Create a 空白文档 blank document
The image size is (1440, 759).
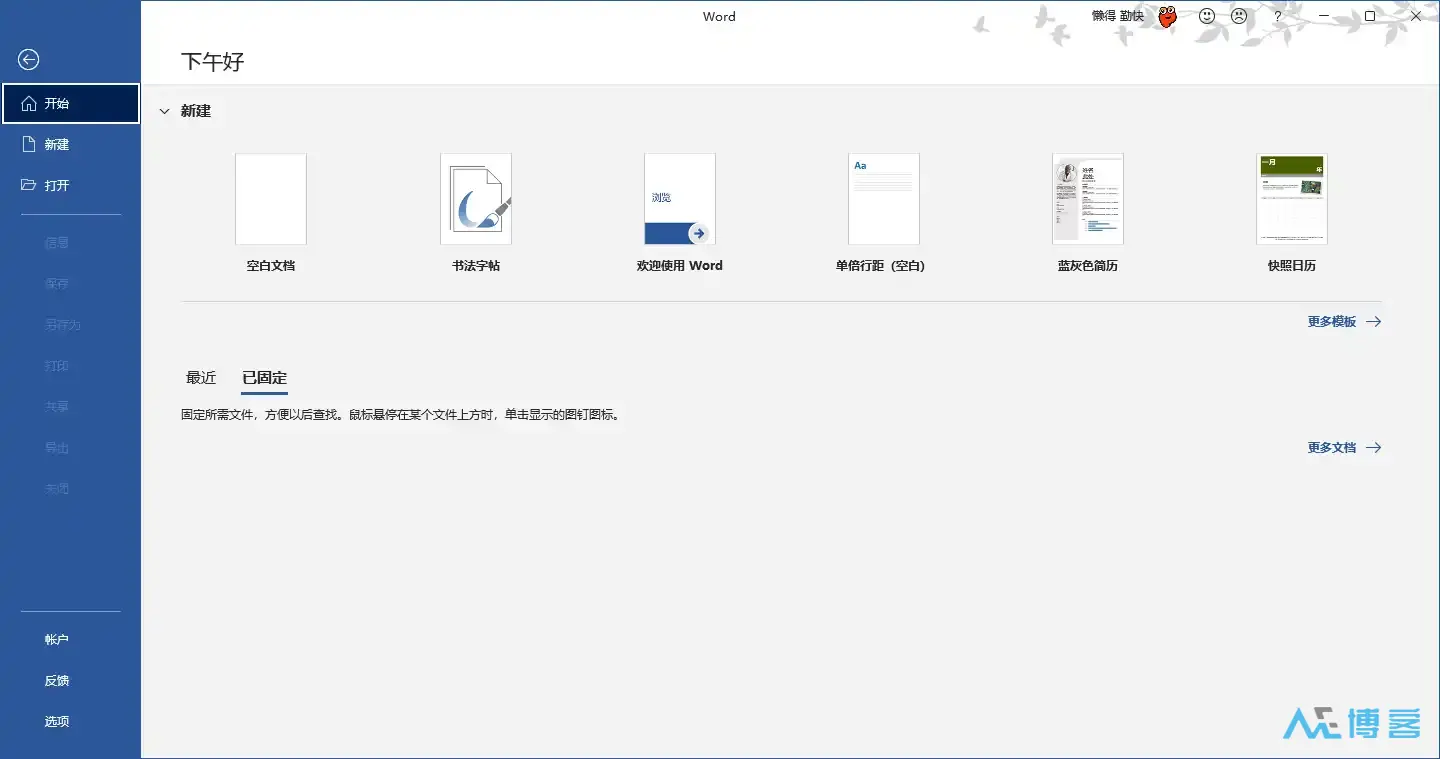270,199
